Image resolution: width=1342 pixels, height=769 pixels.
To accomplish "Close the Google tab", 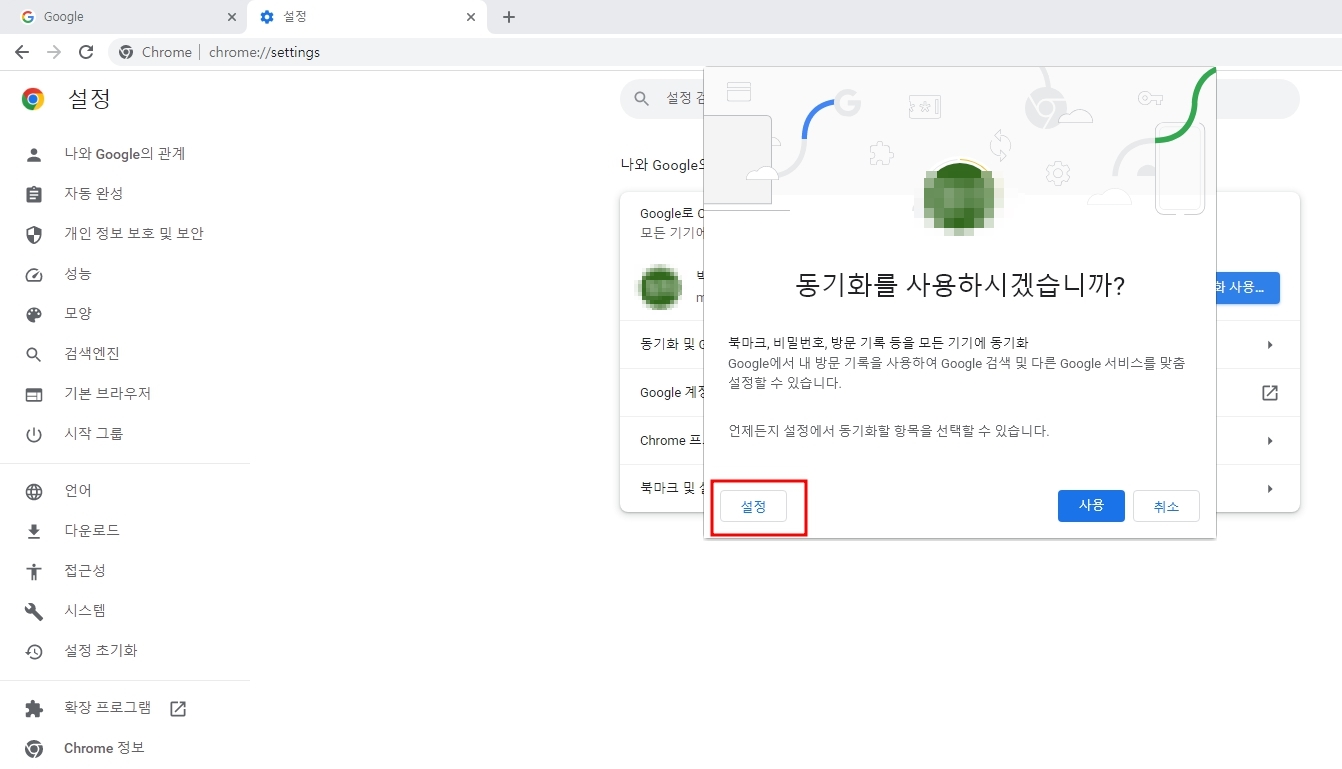I will pyautogui.click(x=232, y=17).
